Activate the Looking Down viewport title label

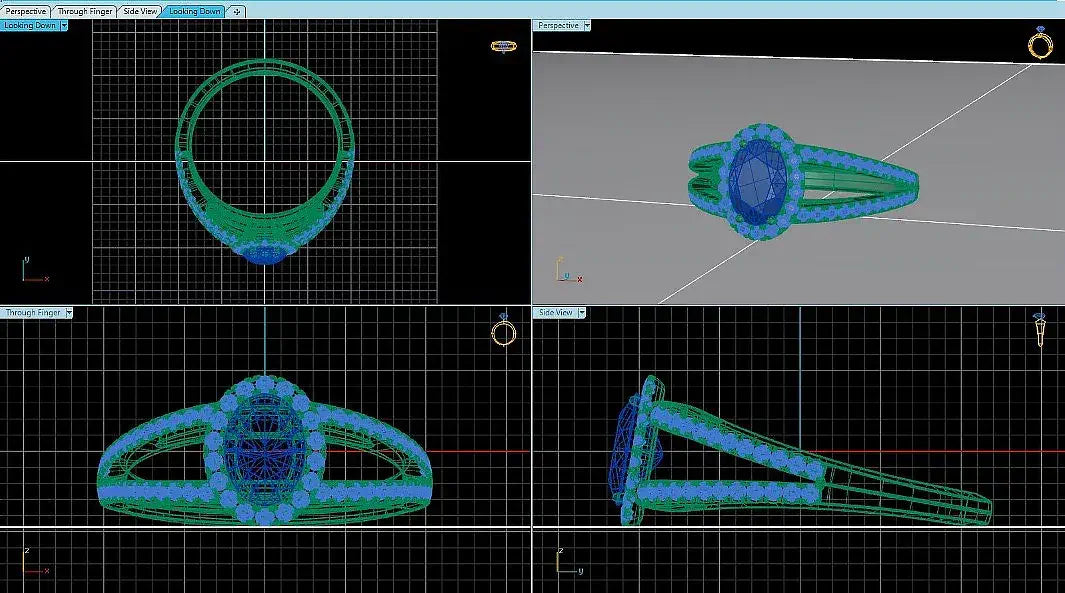coord(30,25)
